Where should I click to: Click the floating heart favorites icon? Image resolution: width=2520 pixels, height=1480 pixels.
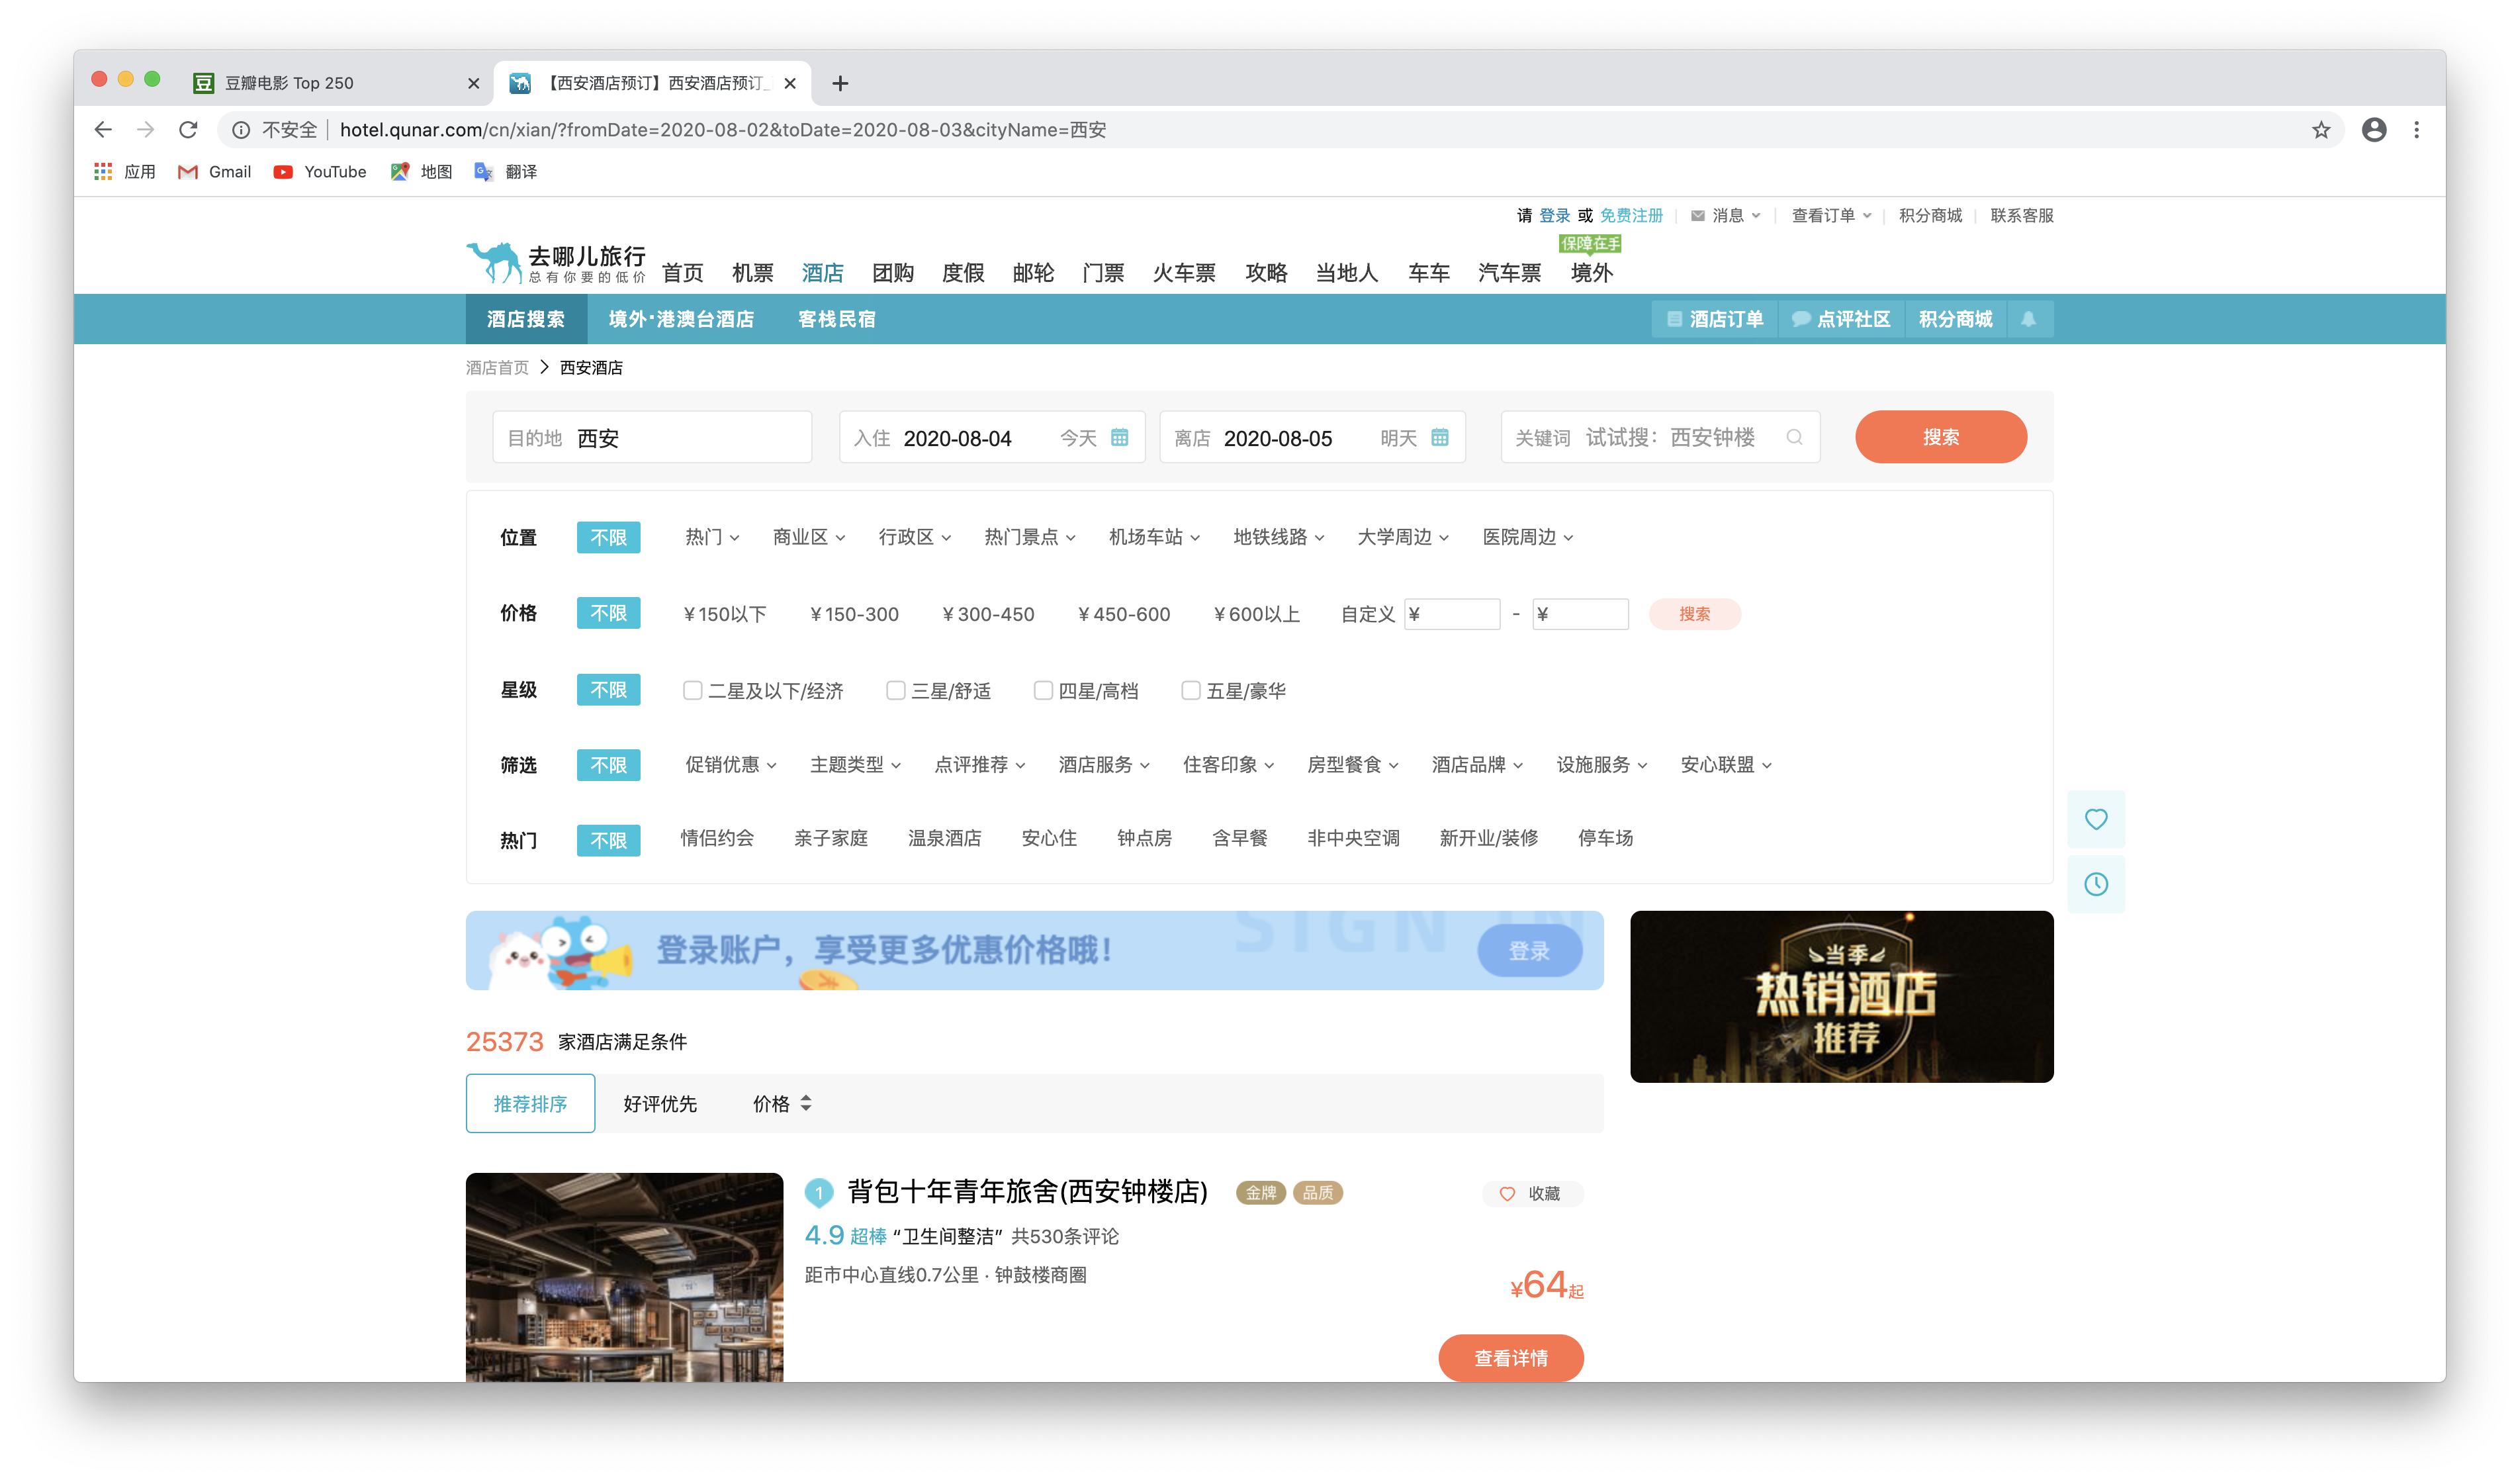point(2097,819)
